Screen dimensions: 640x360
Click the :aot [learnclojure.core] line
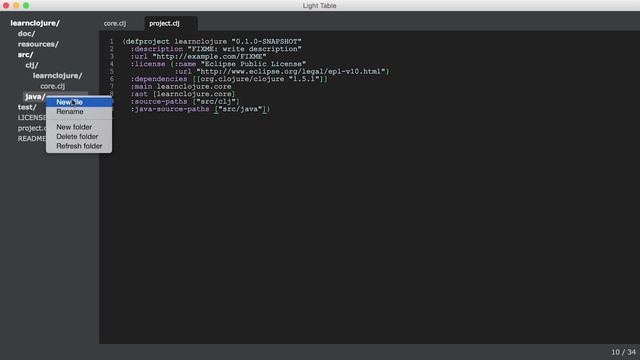tap(183, 94)
